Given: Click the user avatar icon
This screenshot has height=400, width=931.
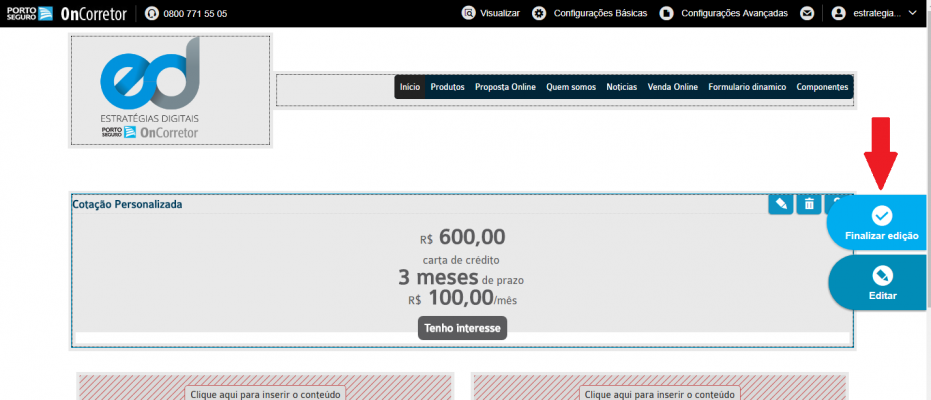Looking at the screenshot, I should (838, 13).
